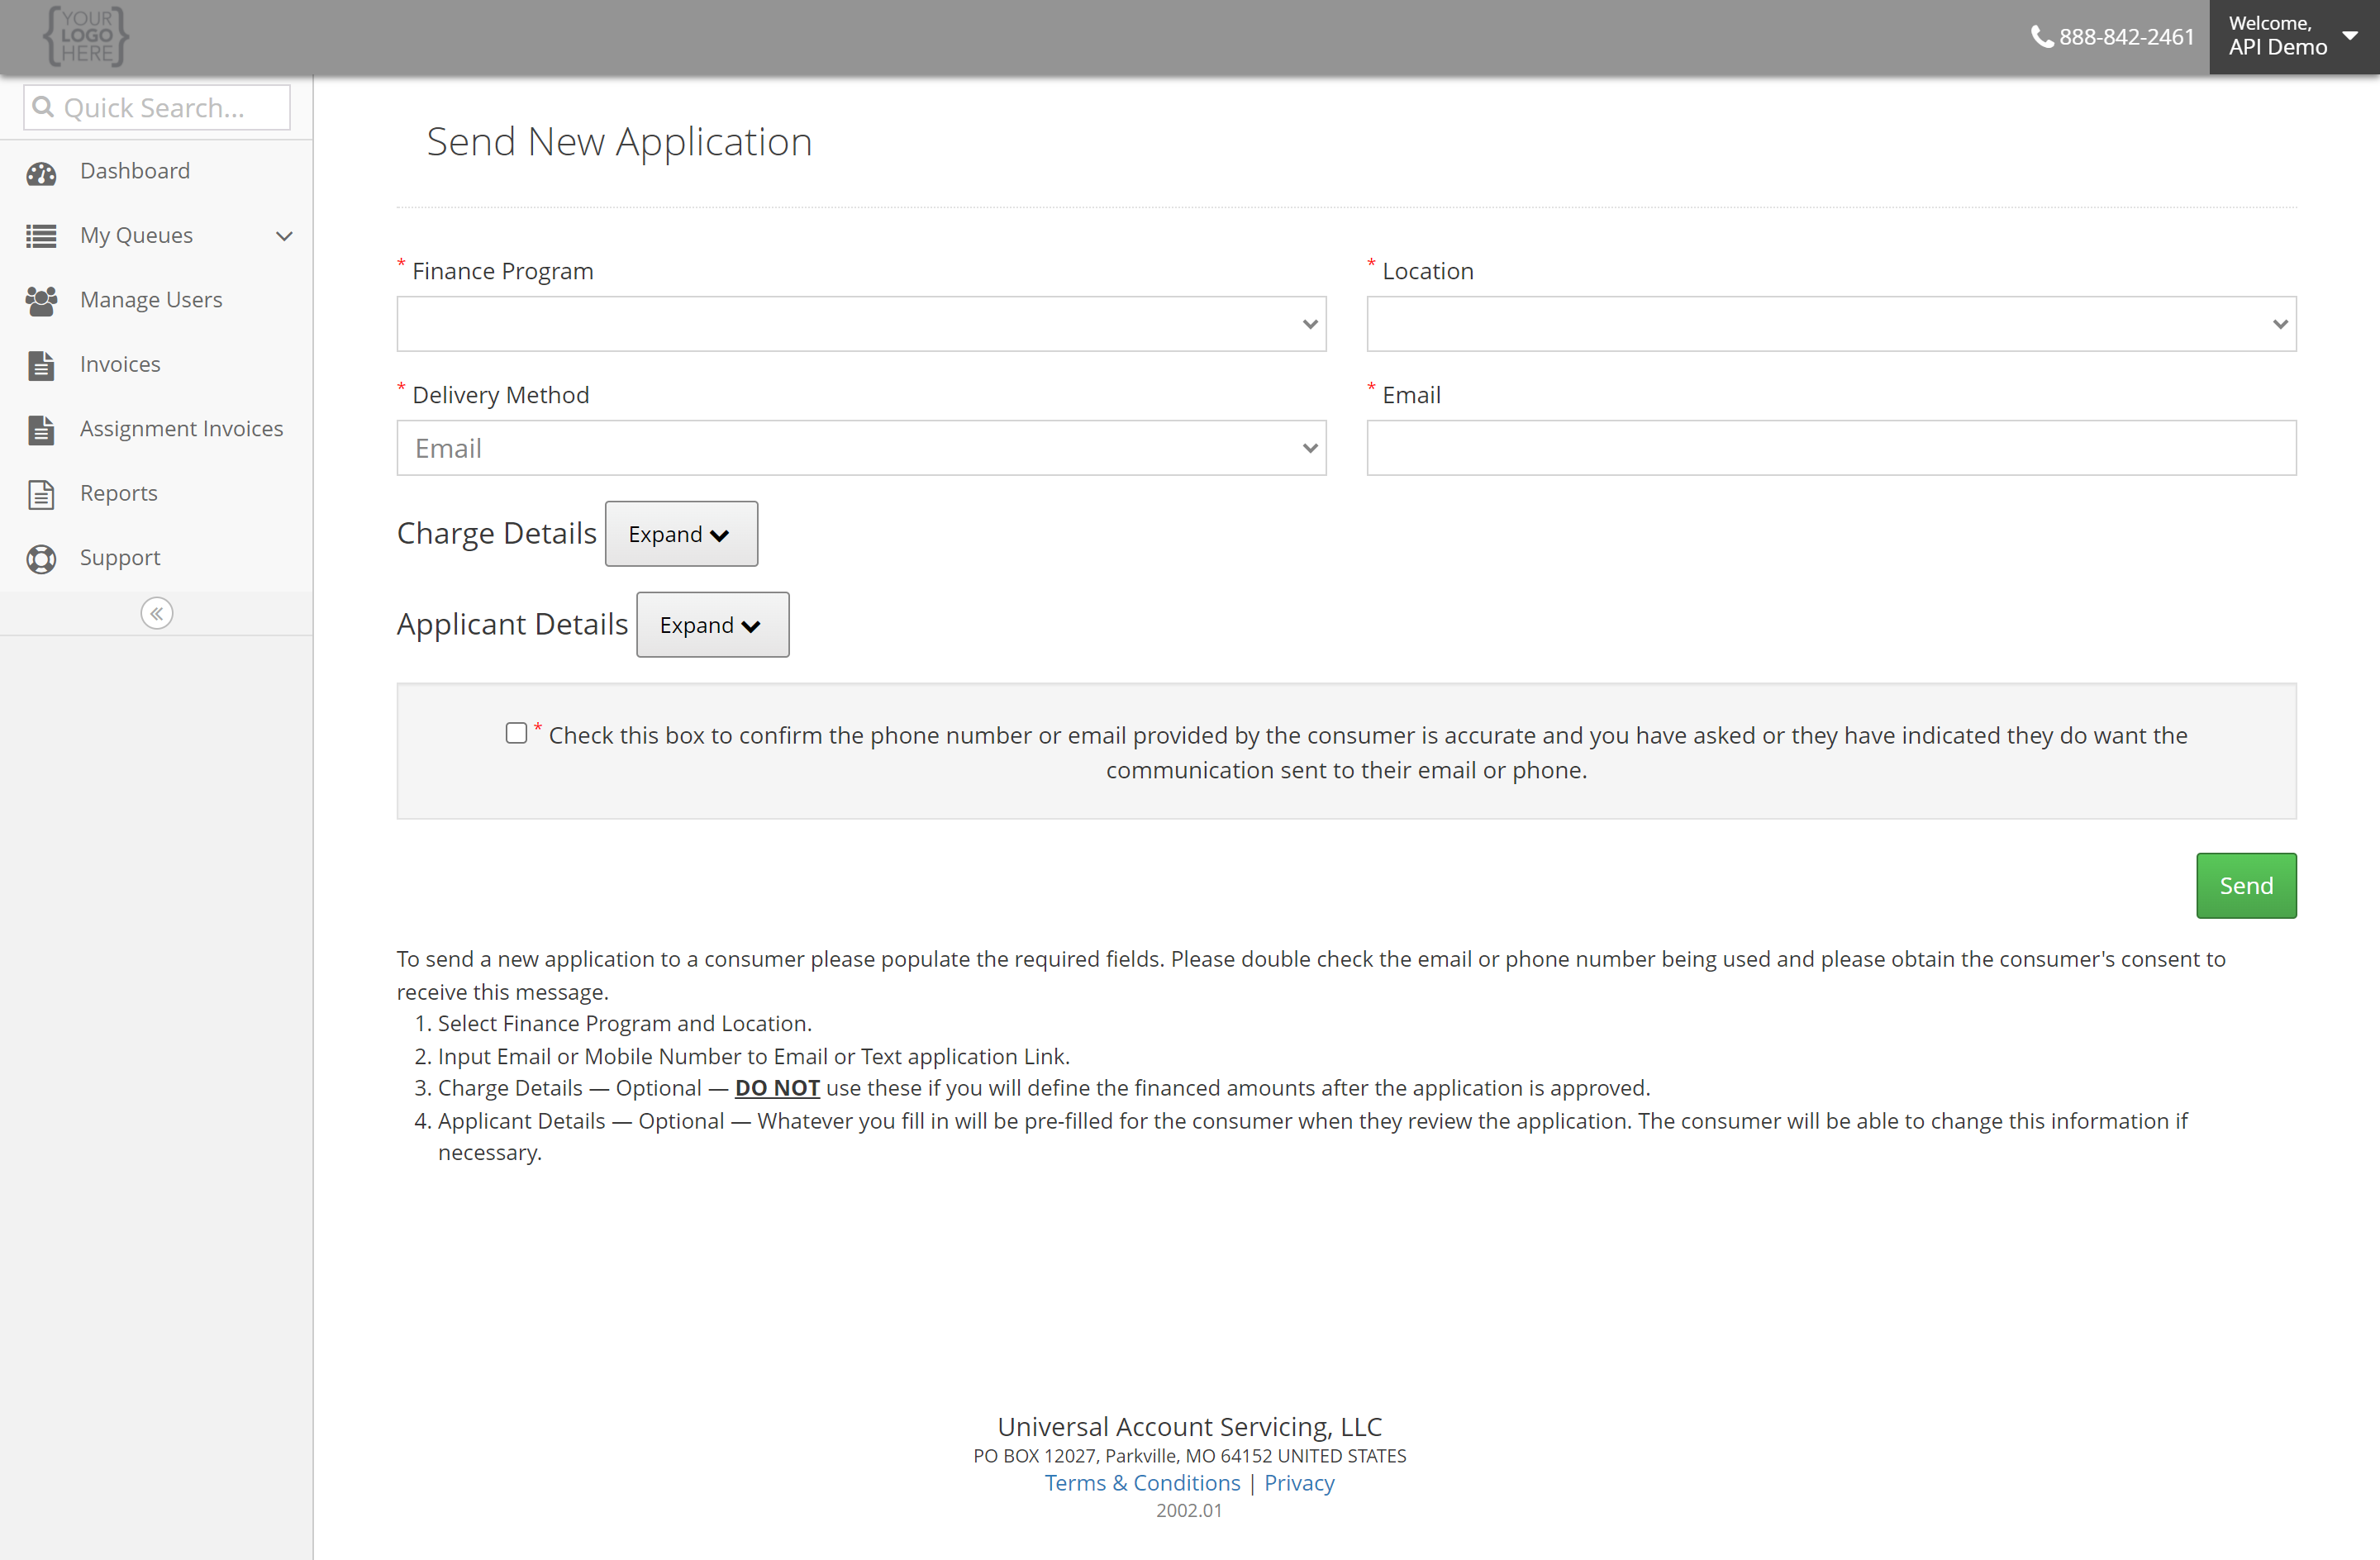The width and height of the screenshot is (2380, 1560).
Task: Open Support menu item
Action: click(120, 558)
